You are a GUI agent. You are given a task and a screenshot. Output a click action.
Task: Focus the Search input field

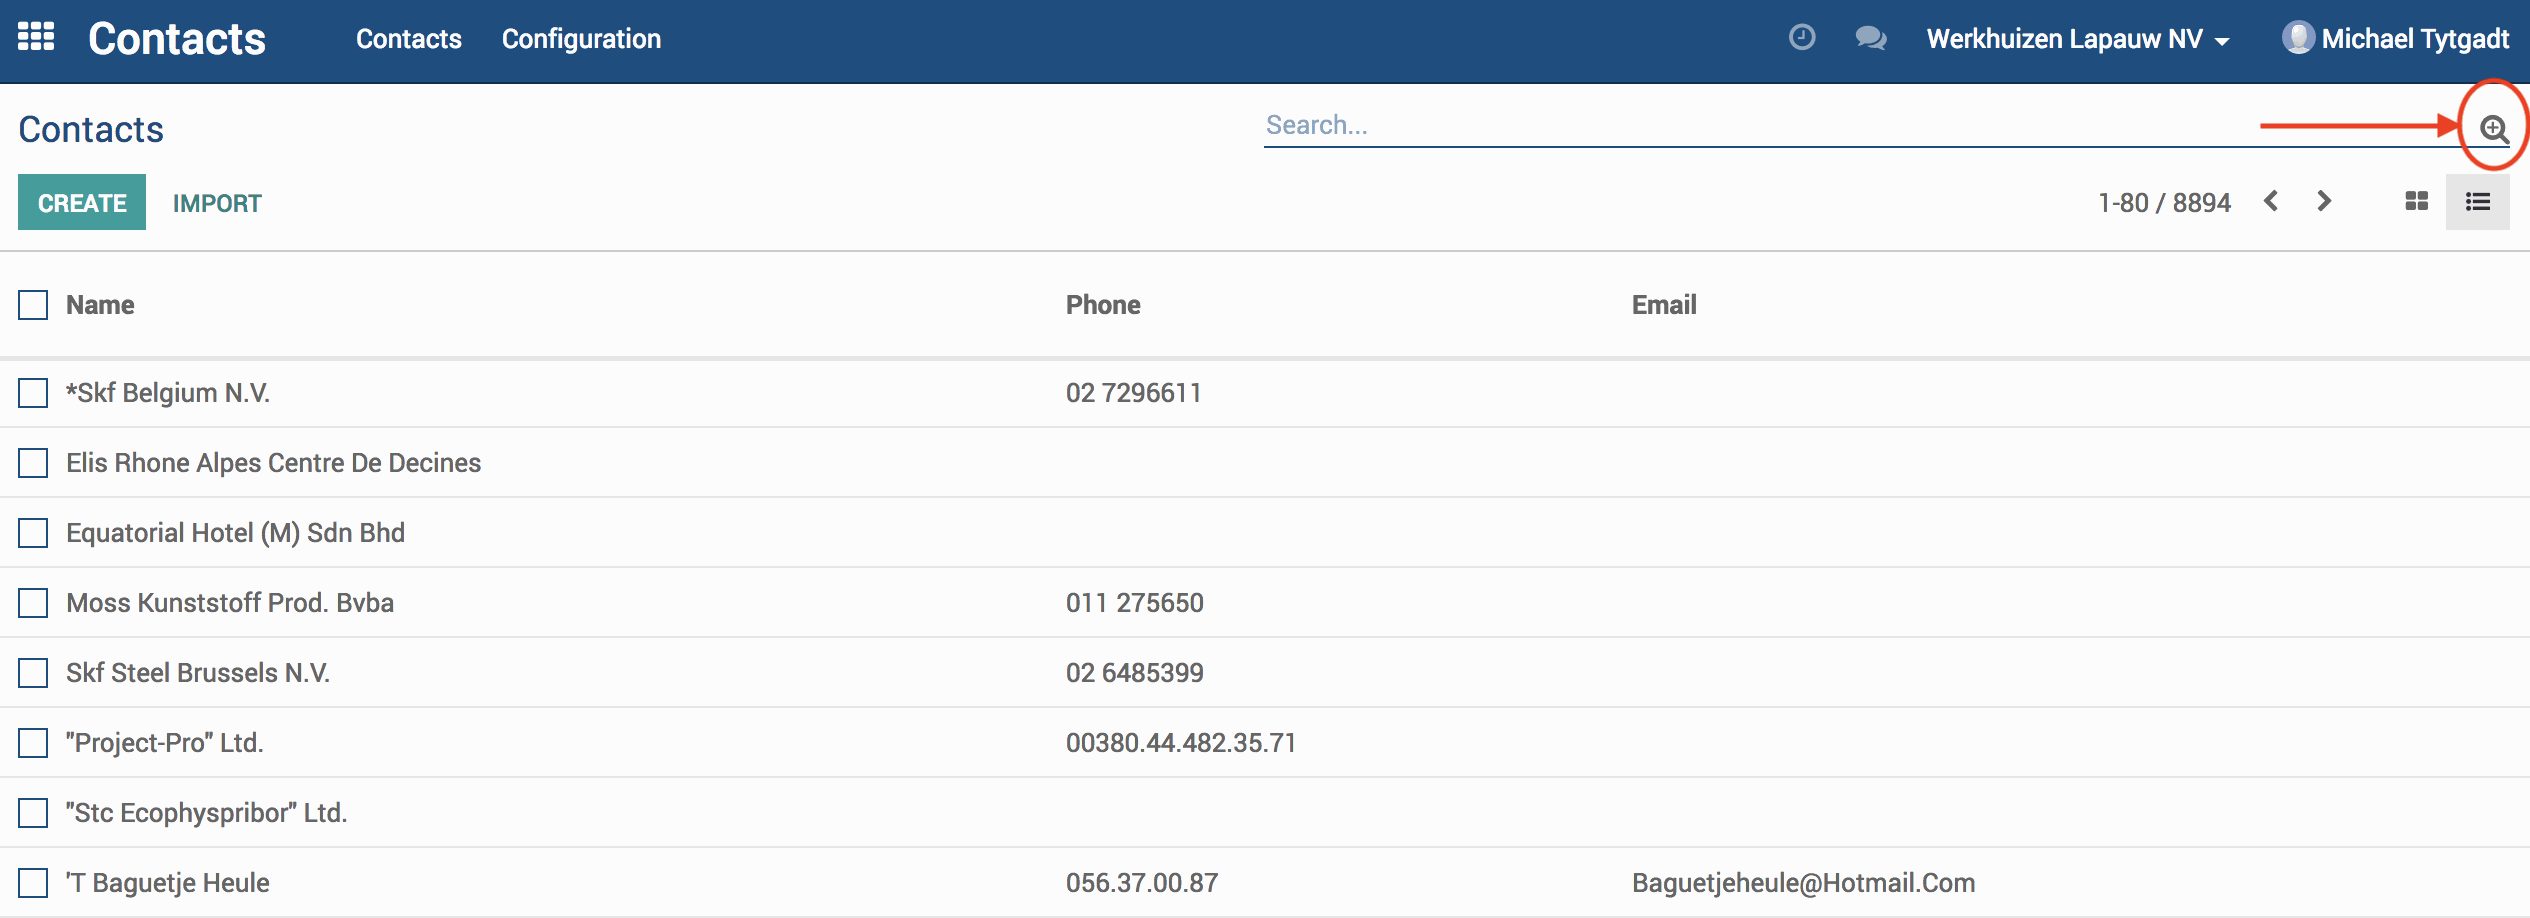pyautogui.click(x=1866, y=125)
